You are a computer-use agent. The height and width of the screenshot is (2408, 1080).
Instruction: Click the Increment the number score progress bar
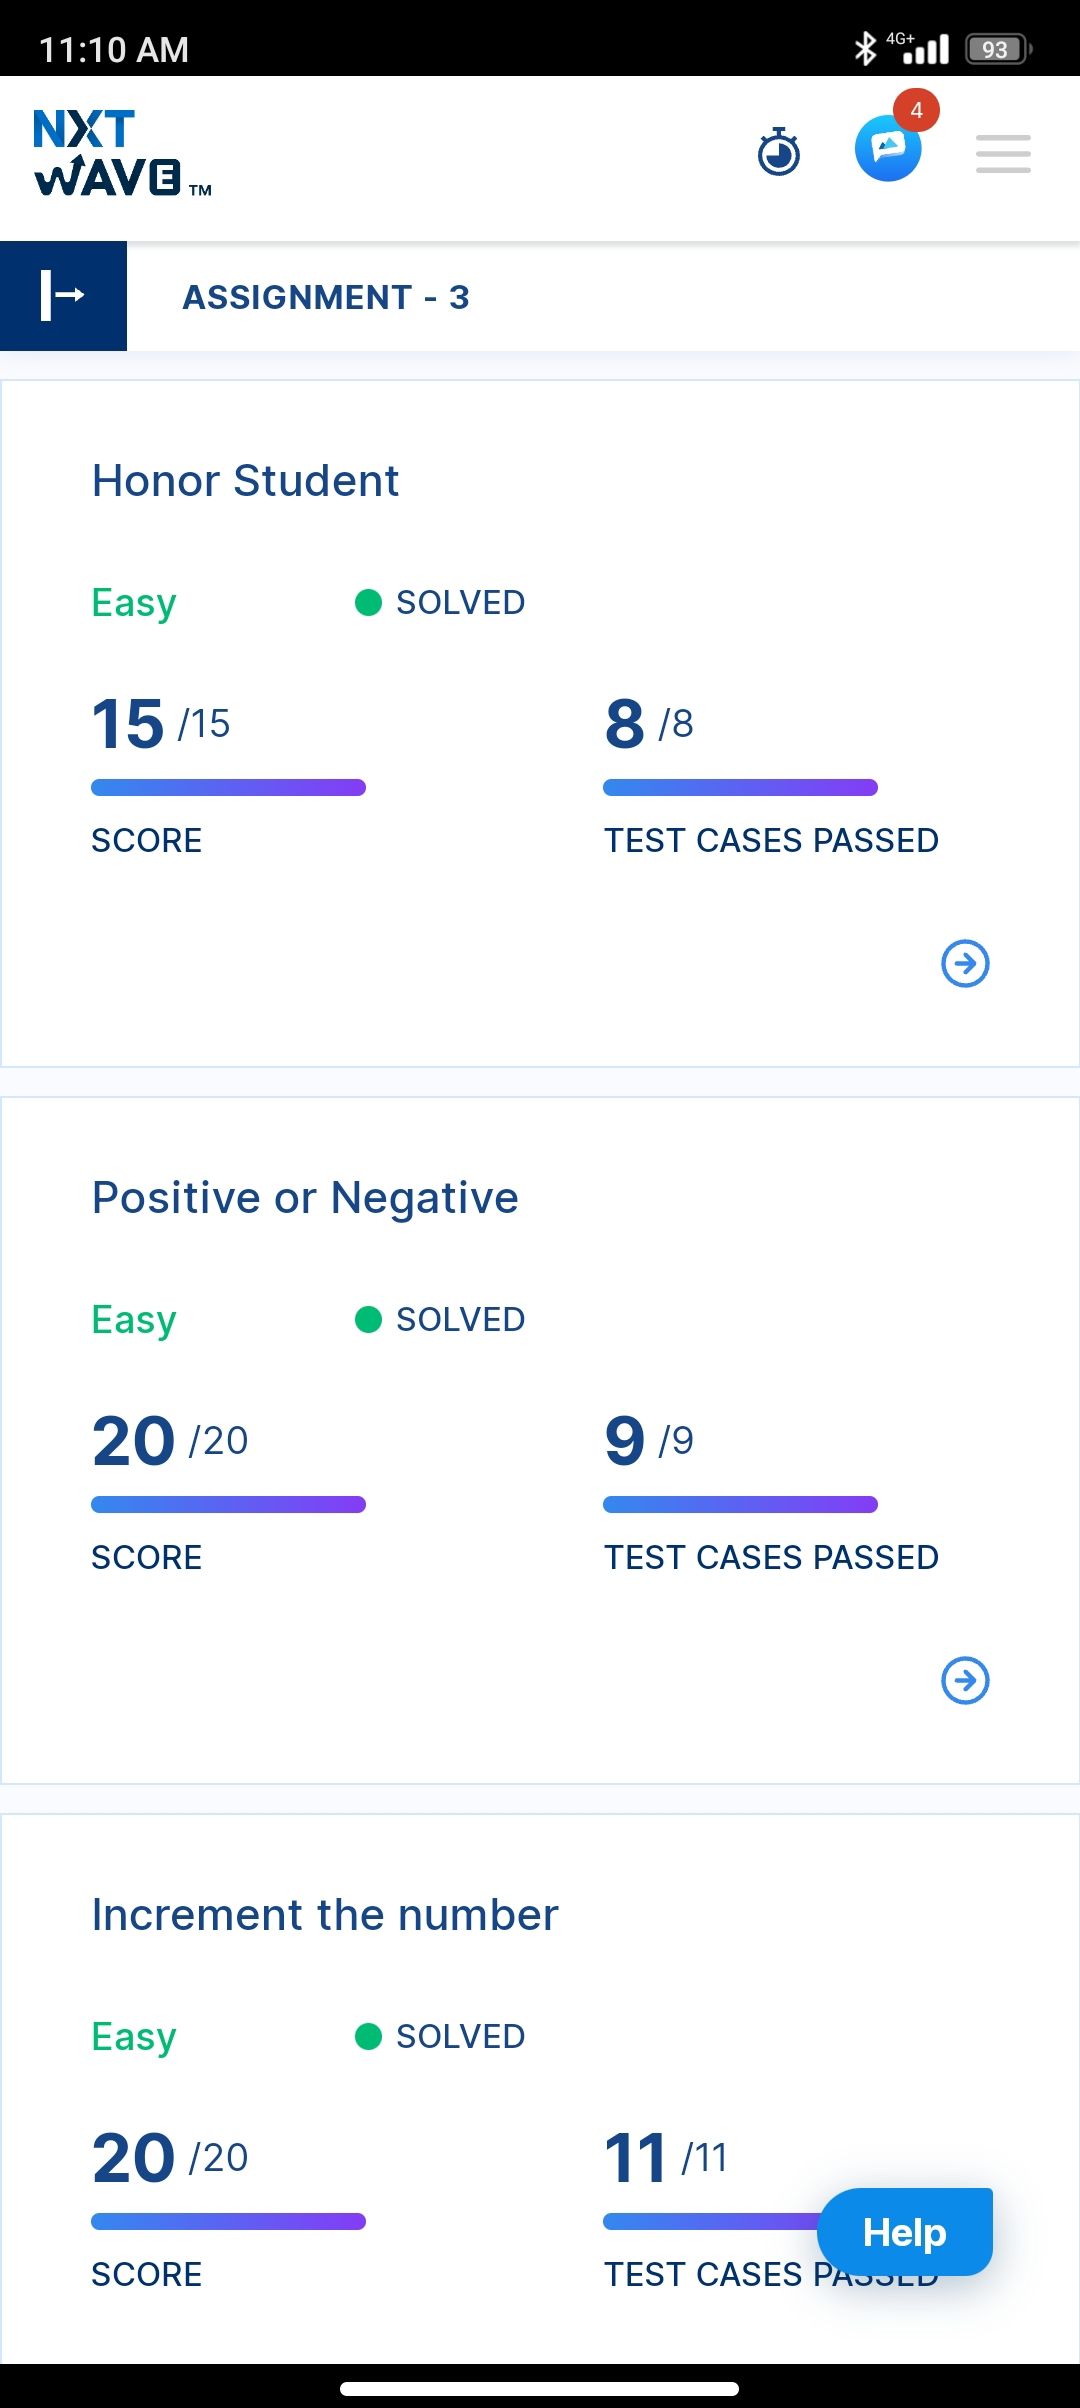coord(228,2222)
